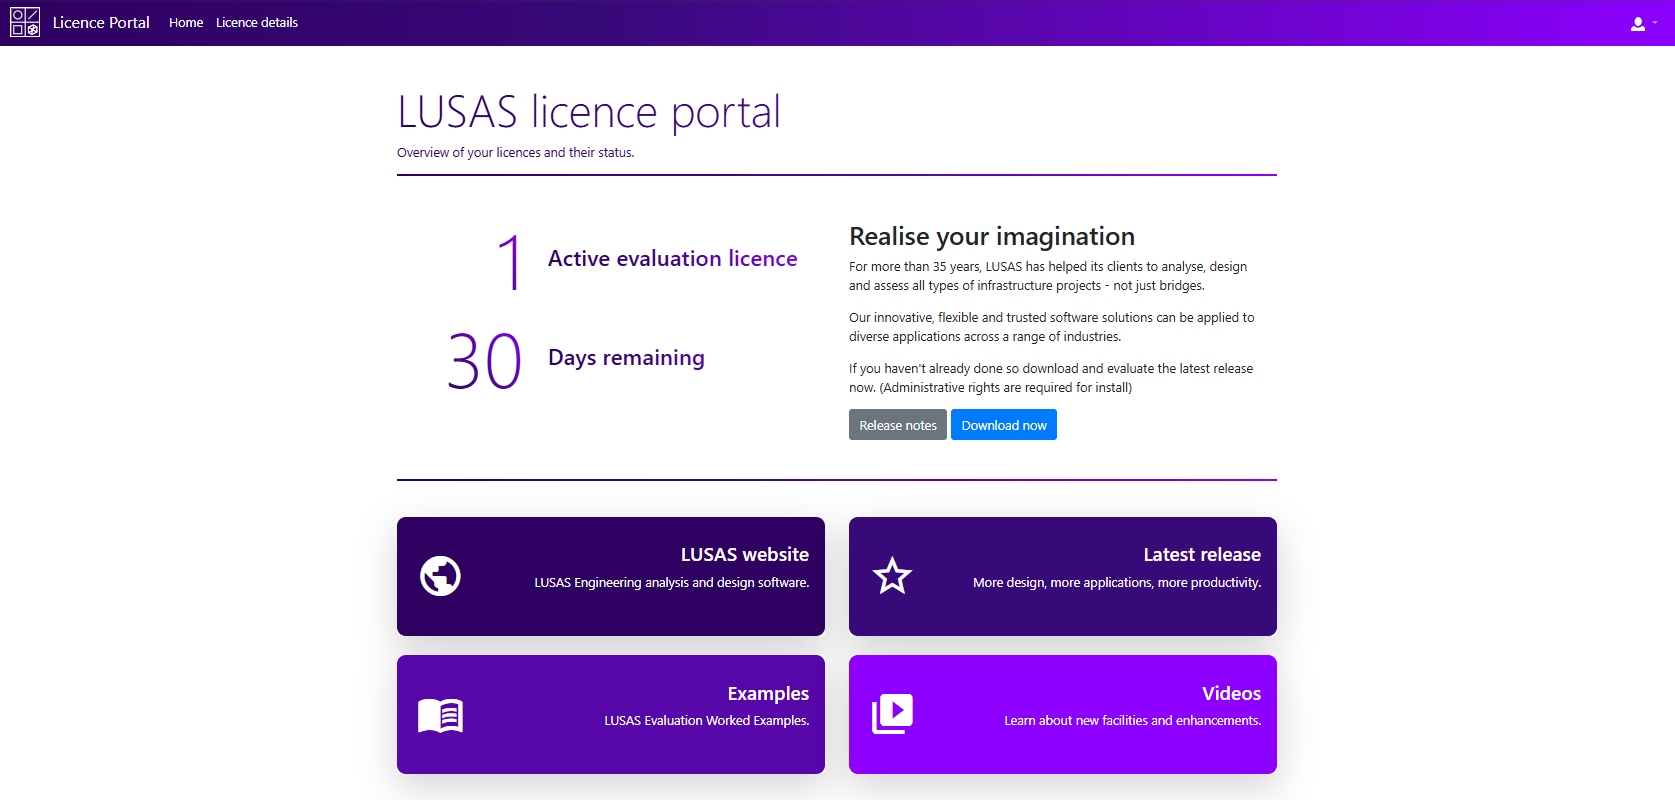Click the LUSAS logo icon in navbar

(25, 22)
